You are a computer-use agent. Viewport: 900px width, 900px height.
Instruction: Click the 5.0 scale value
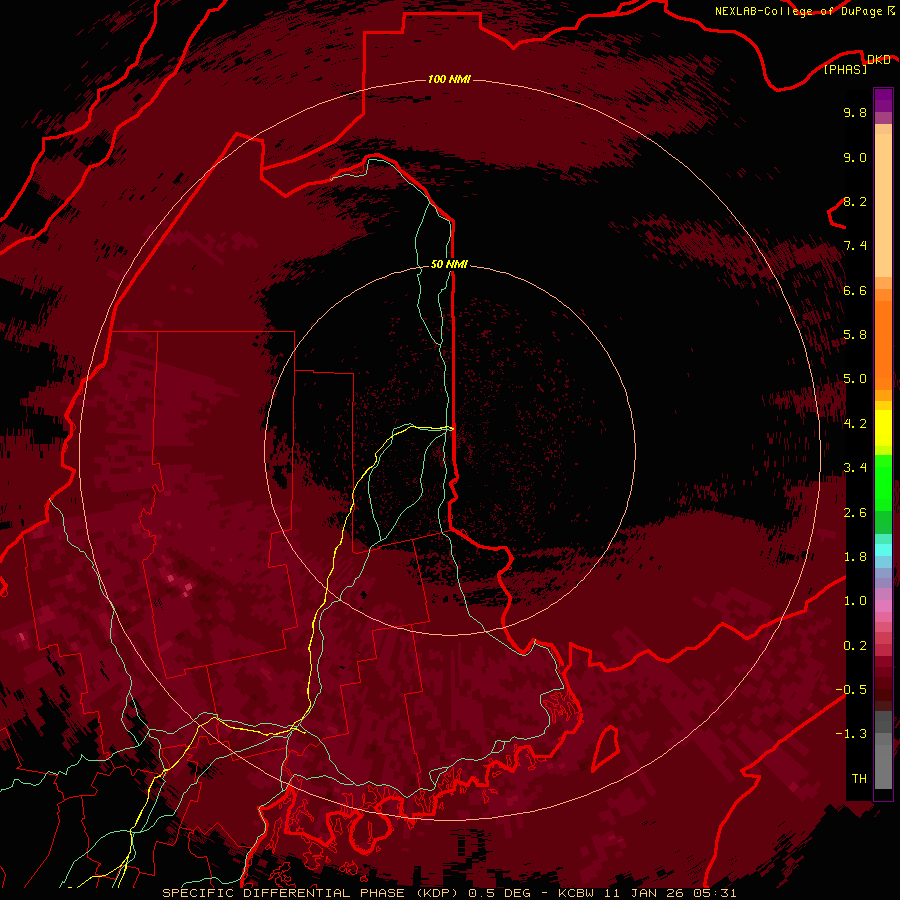click(x=855, y=379)
